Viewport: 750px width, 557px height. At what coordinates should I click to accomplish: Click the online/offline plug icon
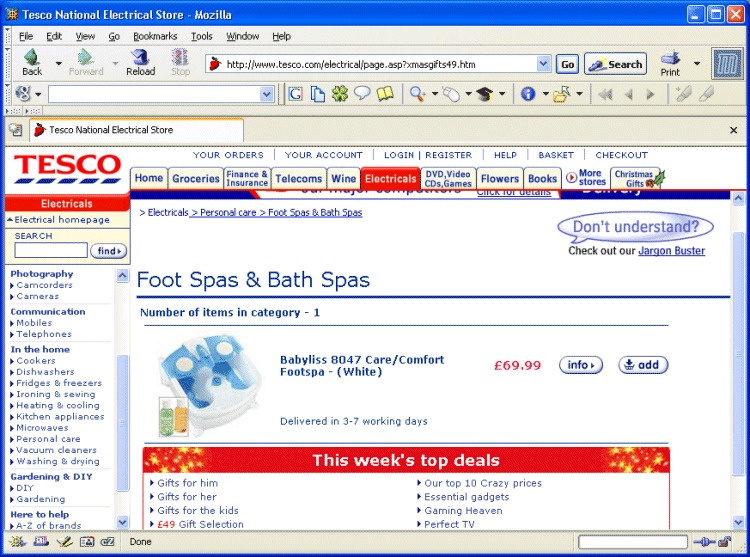[704, 542]
